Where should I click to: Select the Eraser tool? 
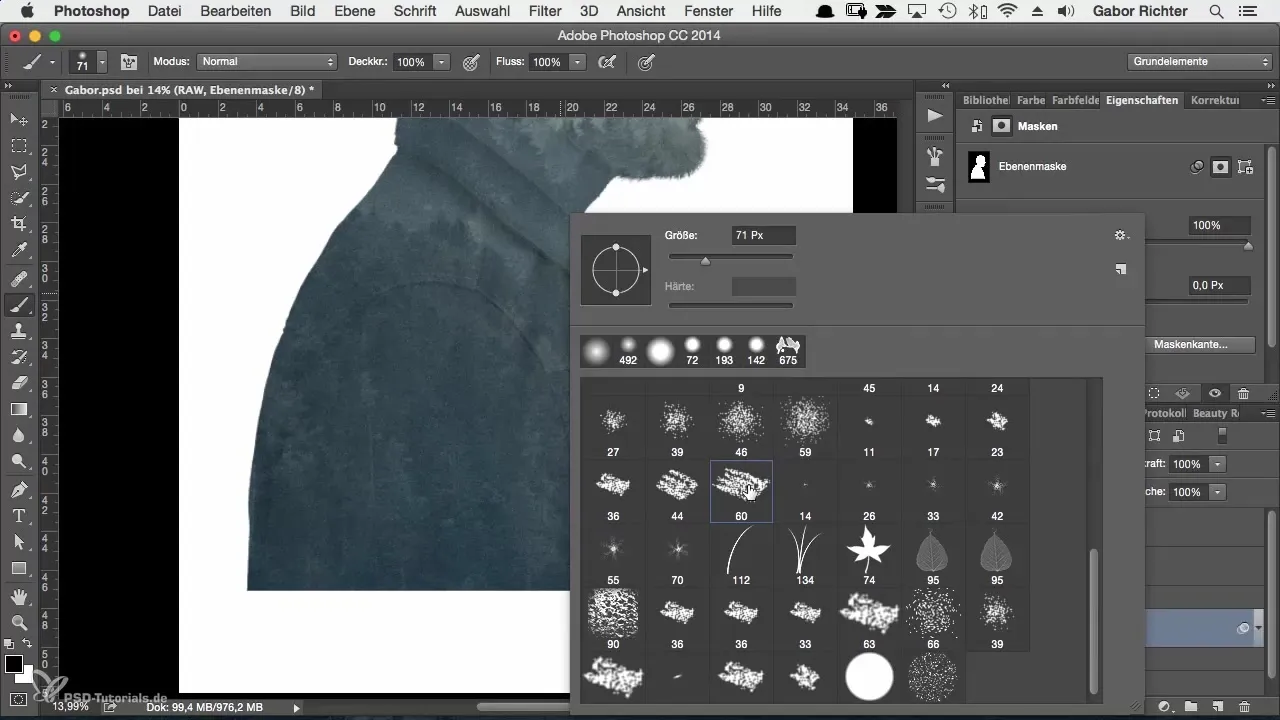(x=19, y=383)
